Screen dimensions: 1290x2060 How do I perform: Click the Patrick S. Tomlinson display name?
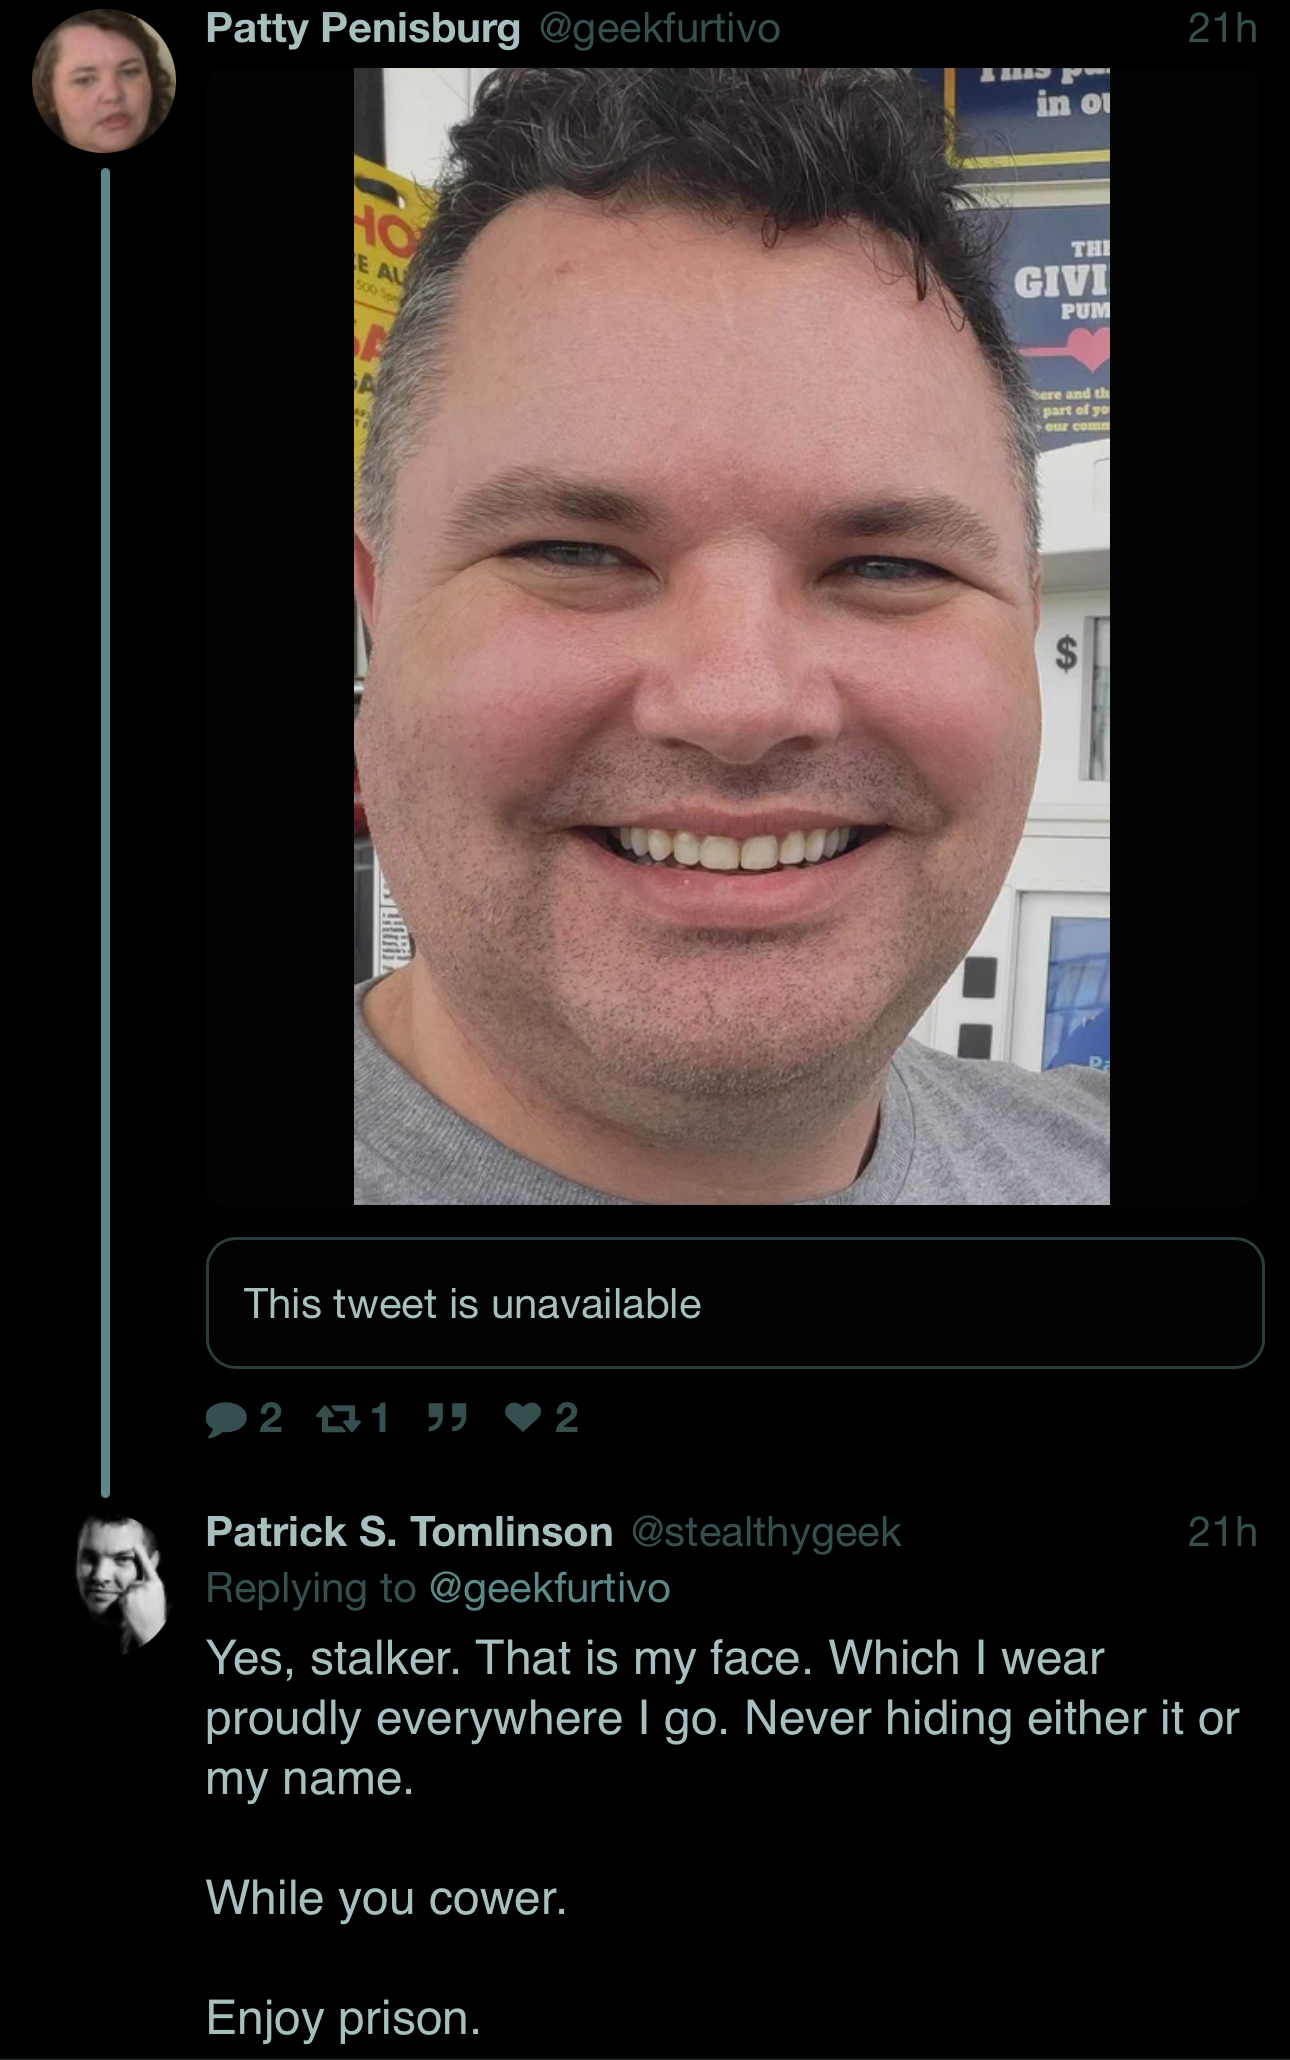(x=409, y=1532)
